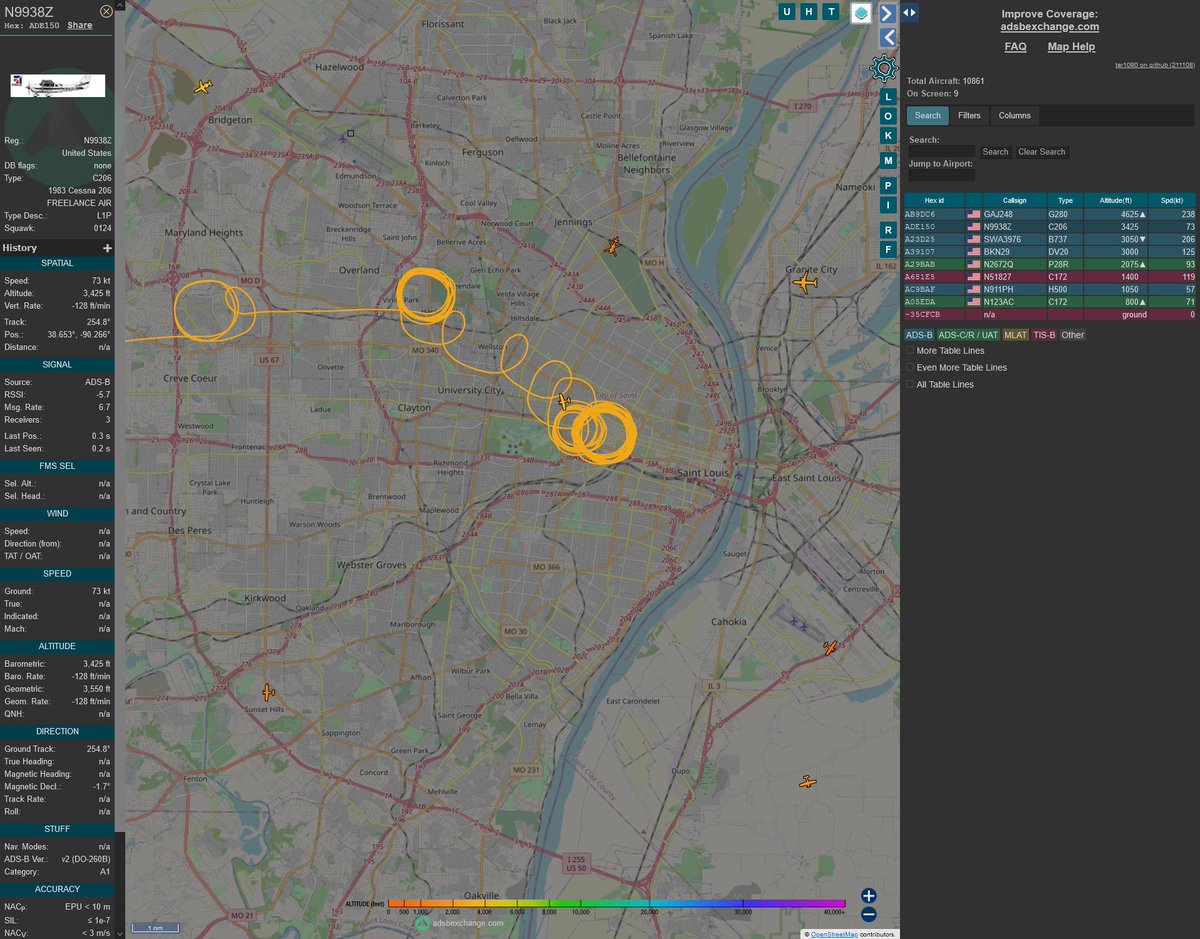1200x939 pixels.
Task: Open the map layers switcher
Action: 861,13
